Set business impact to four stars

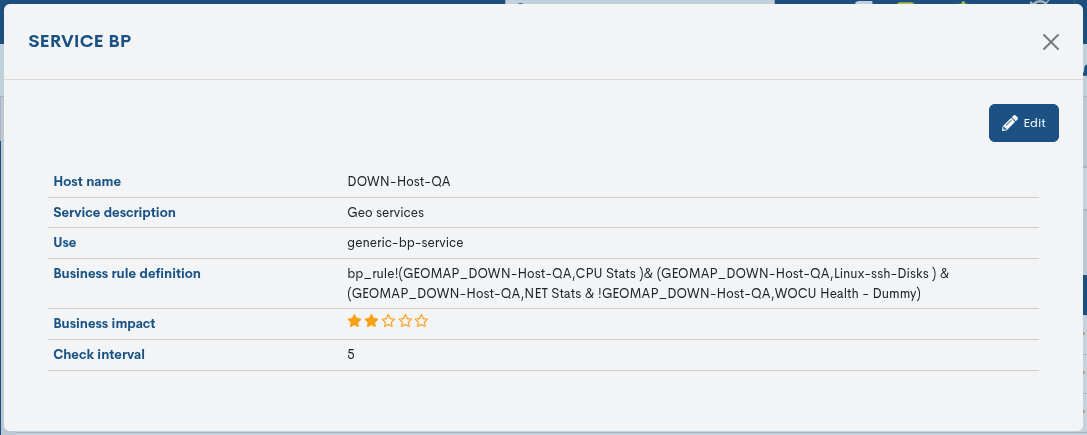405,321
